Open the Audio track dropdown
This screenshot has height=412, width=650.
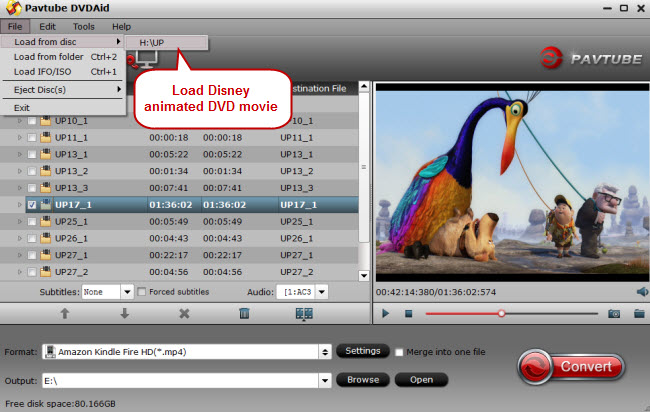[x=322, y=292]
